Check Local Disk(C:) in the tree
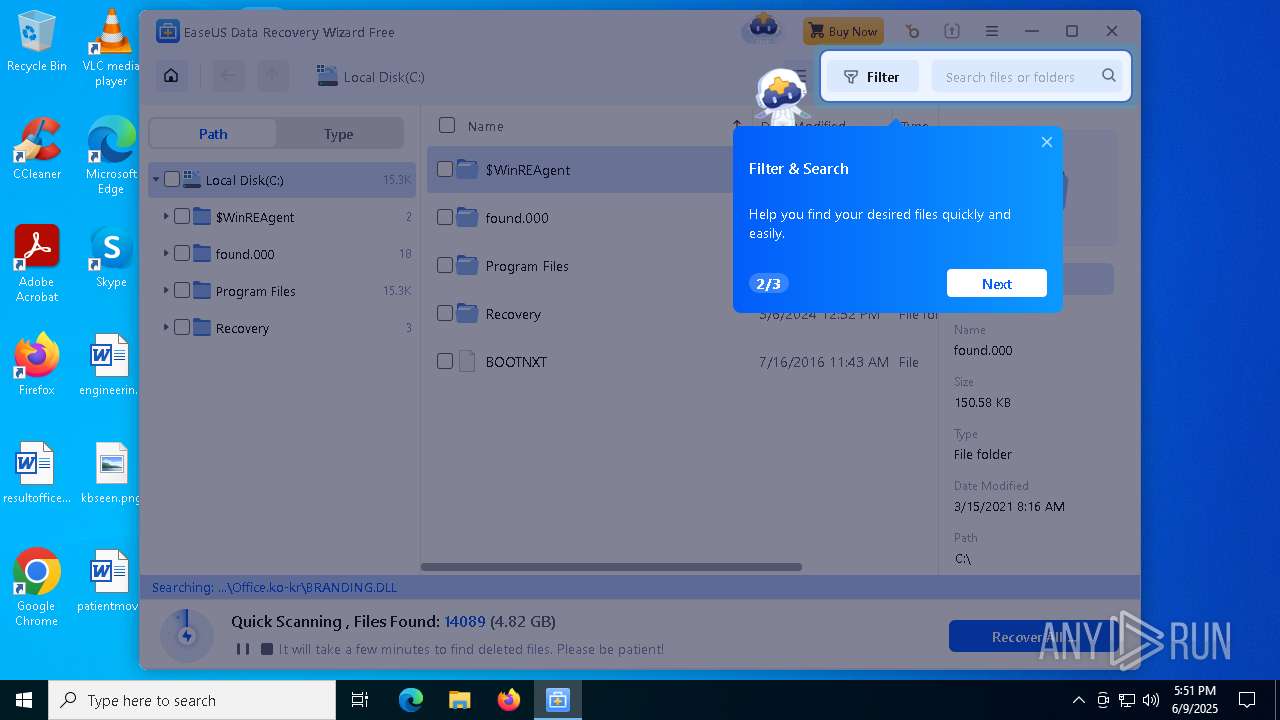The height and width of the screenshot is (720, 1280). tap(172, 179)
